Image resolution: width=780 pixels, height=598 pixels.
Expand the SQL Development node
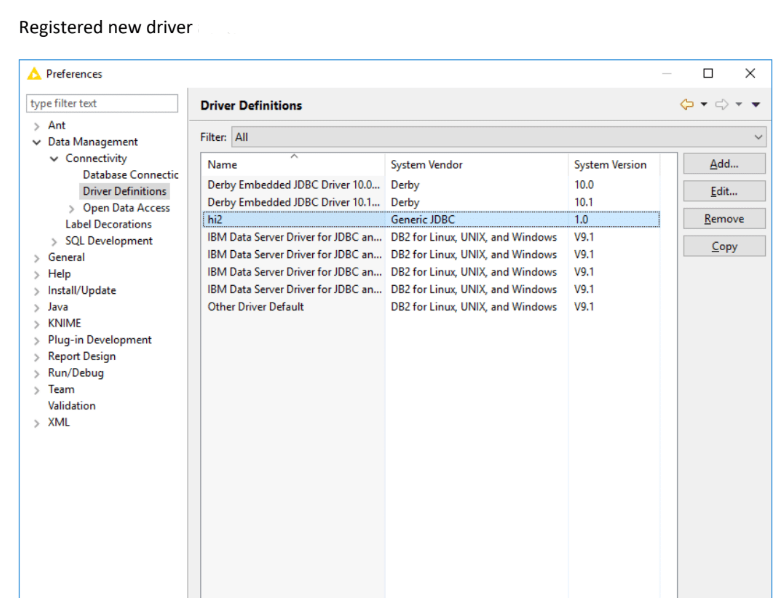click(x=55, y=241)
